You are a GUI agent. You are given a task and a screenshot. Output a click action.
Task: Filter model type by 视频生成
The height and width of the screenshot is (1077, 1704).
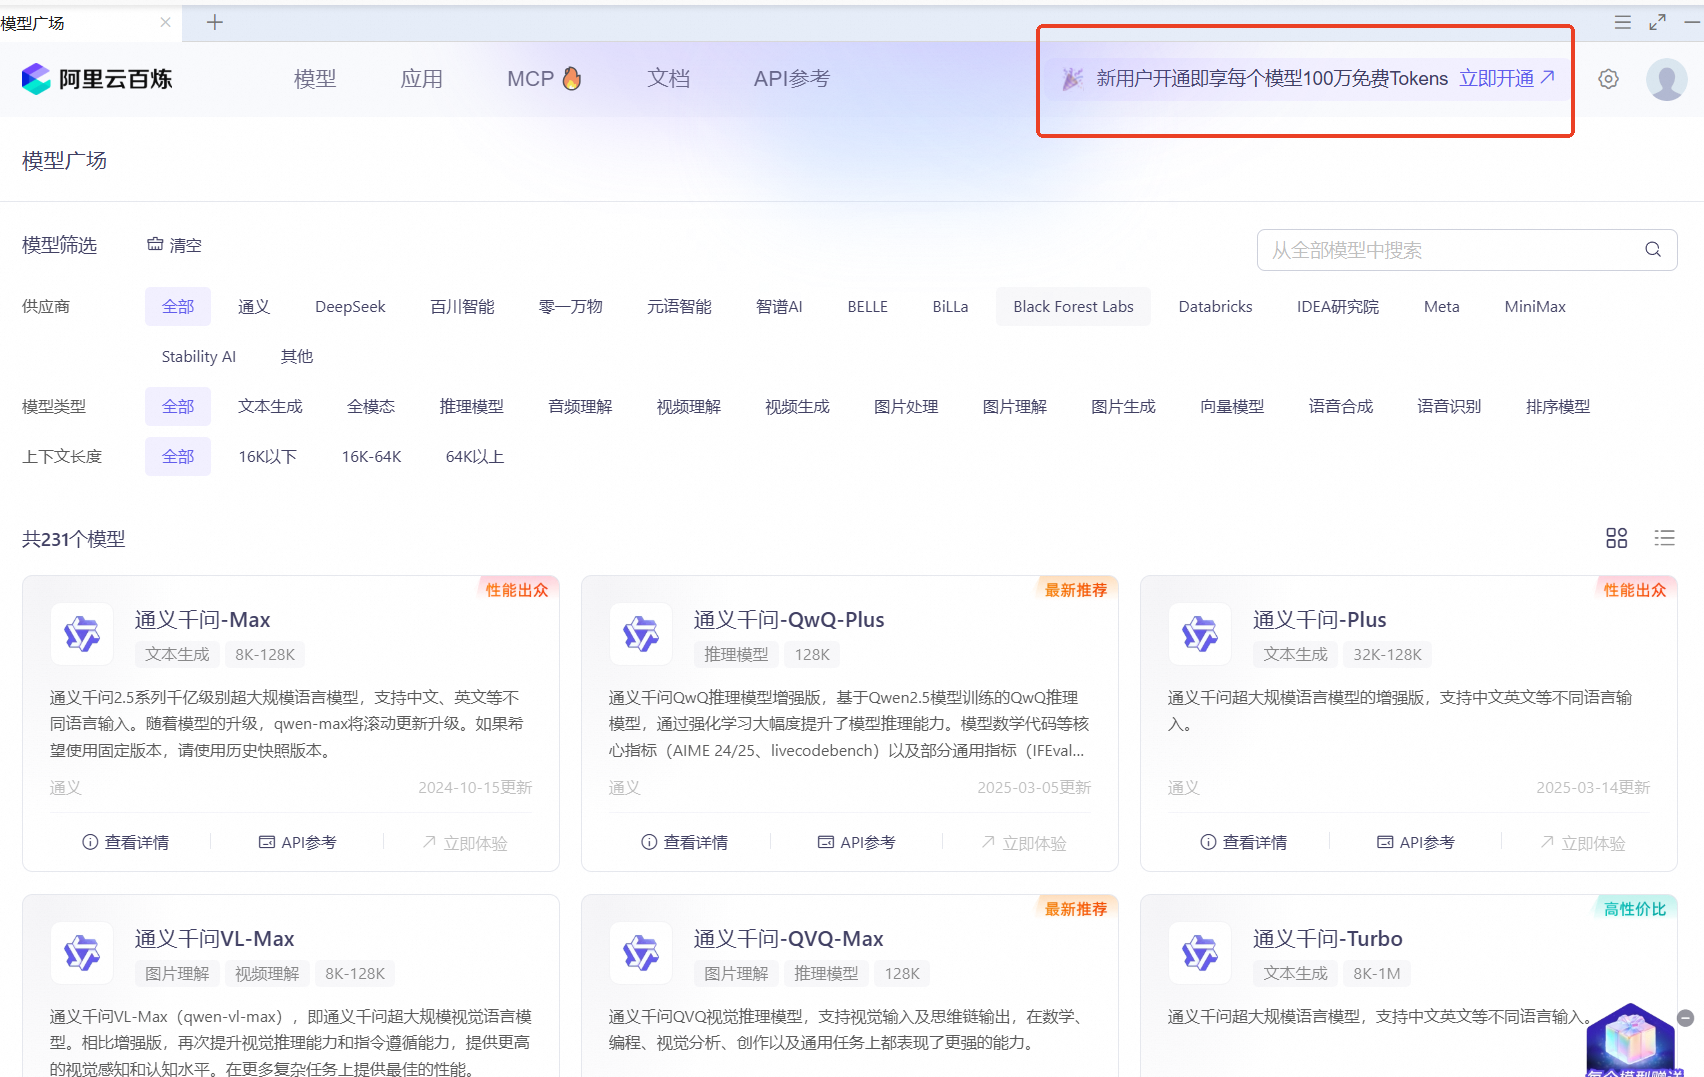point(797,406)
